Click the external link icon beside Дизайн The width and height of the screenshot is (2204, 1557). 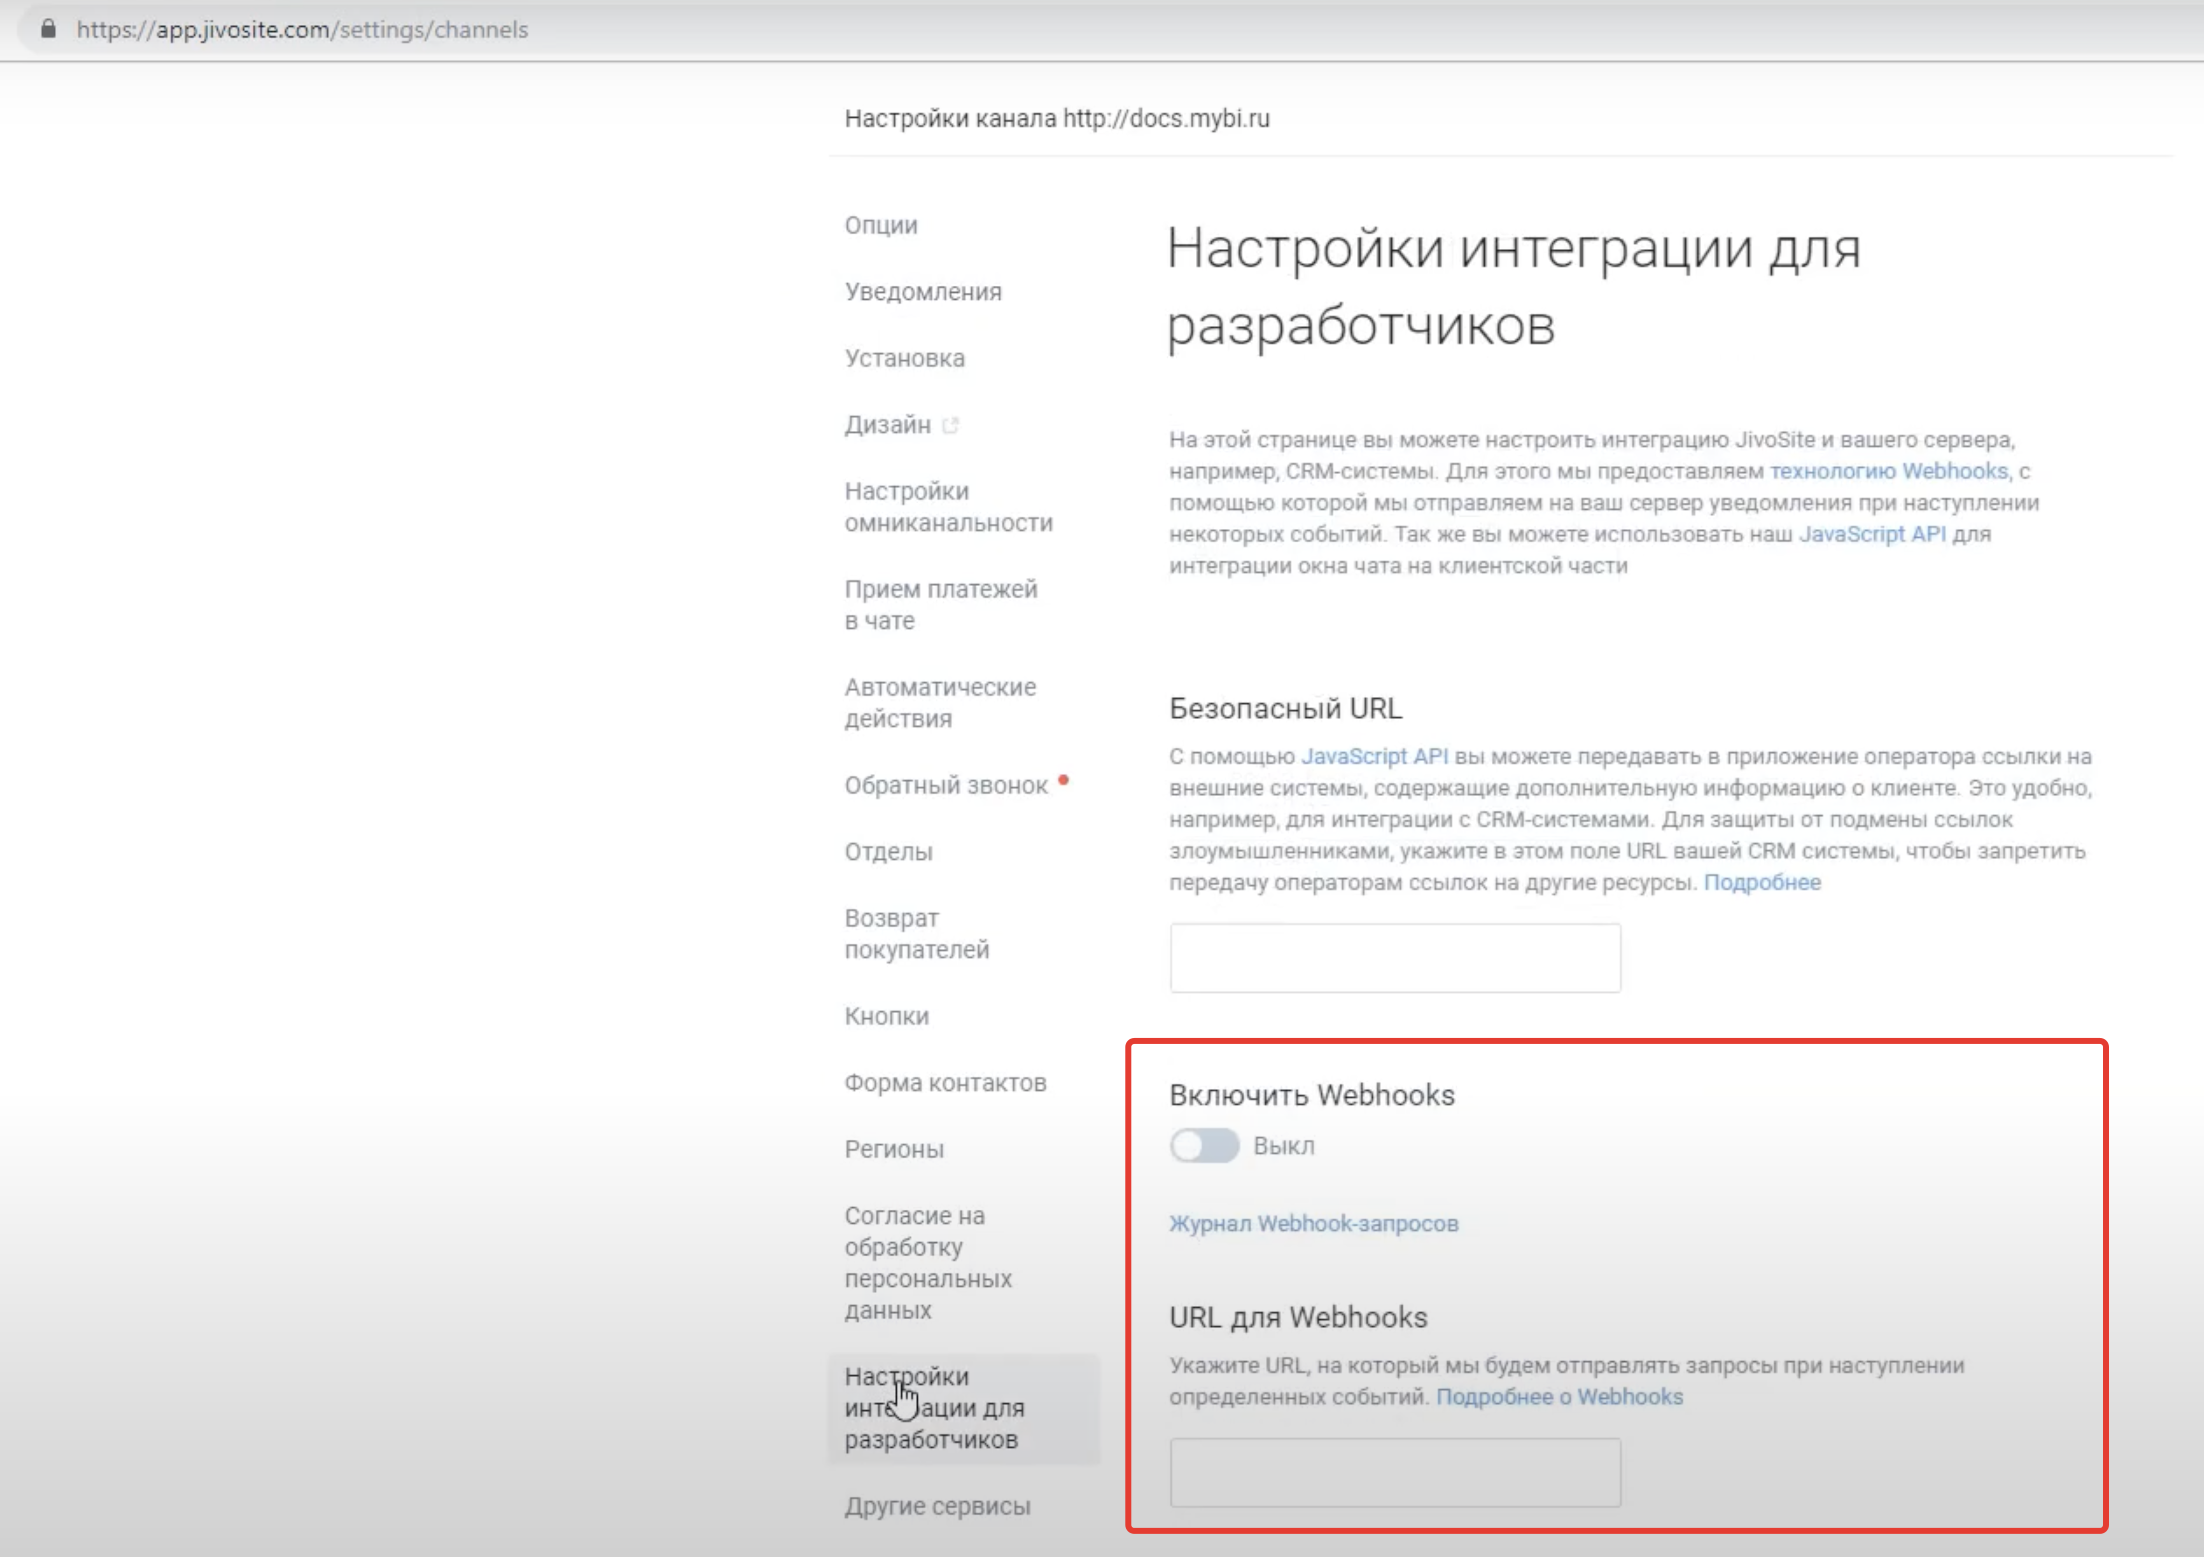click(x=950, y=425)
